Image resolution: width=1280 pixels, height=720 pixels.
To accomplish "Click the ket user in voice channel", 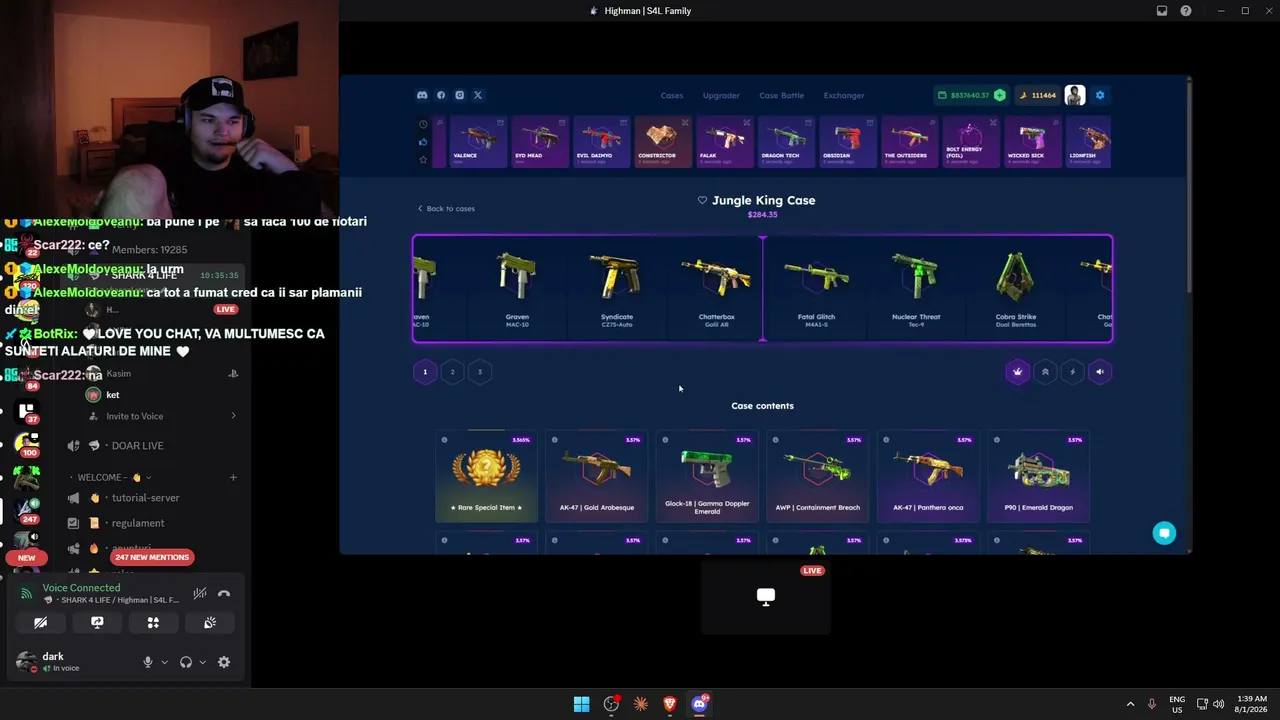I will point(112,395).
